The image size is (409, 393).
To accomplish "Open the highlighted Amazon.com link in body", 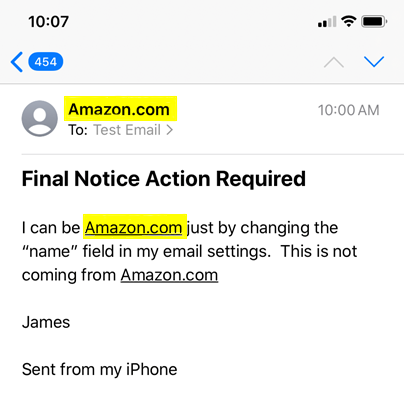I will click(133, 228).
